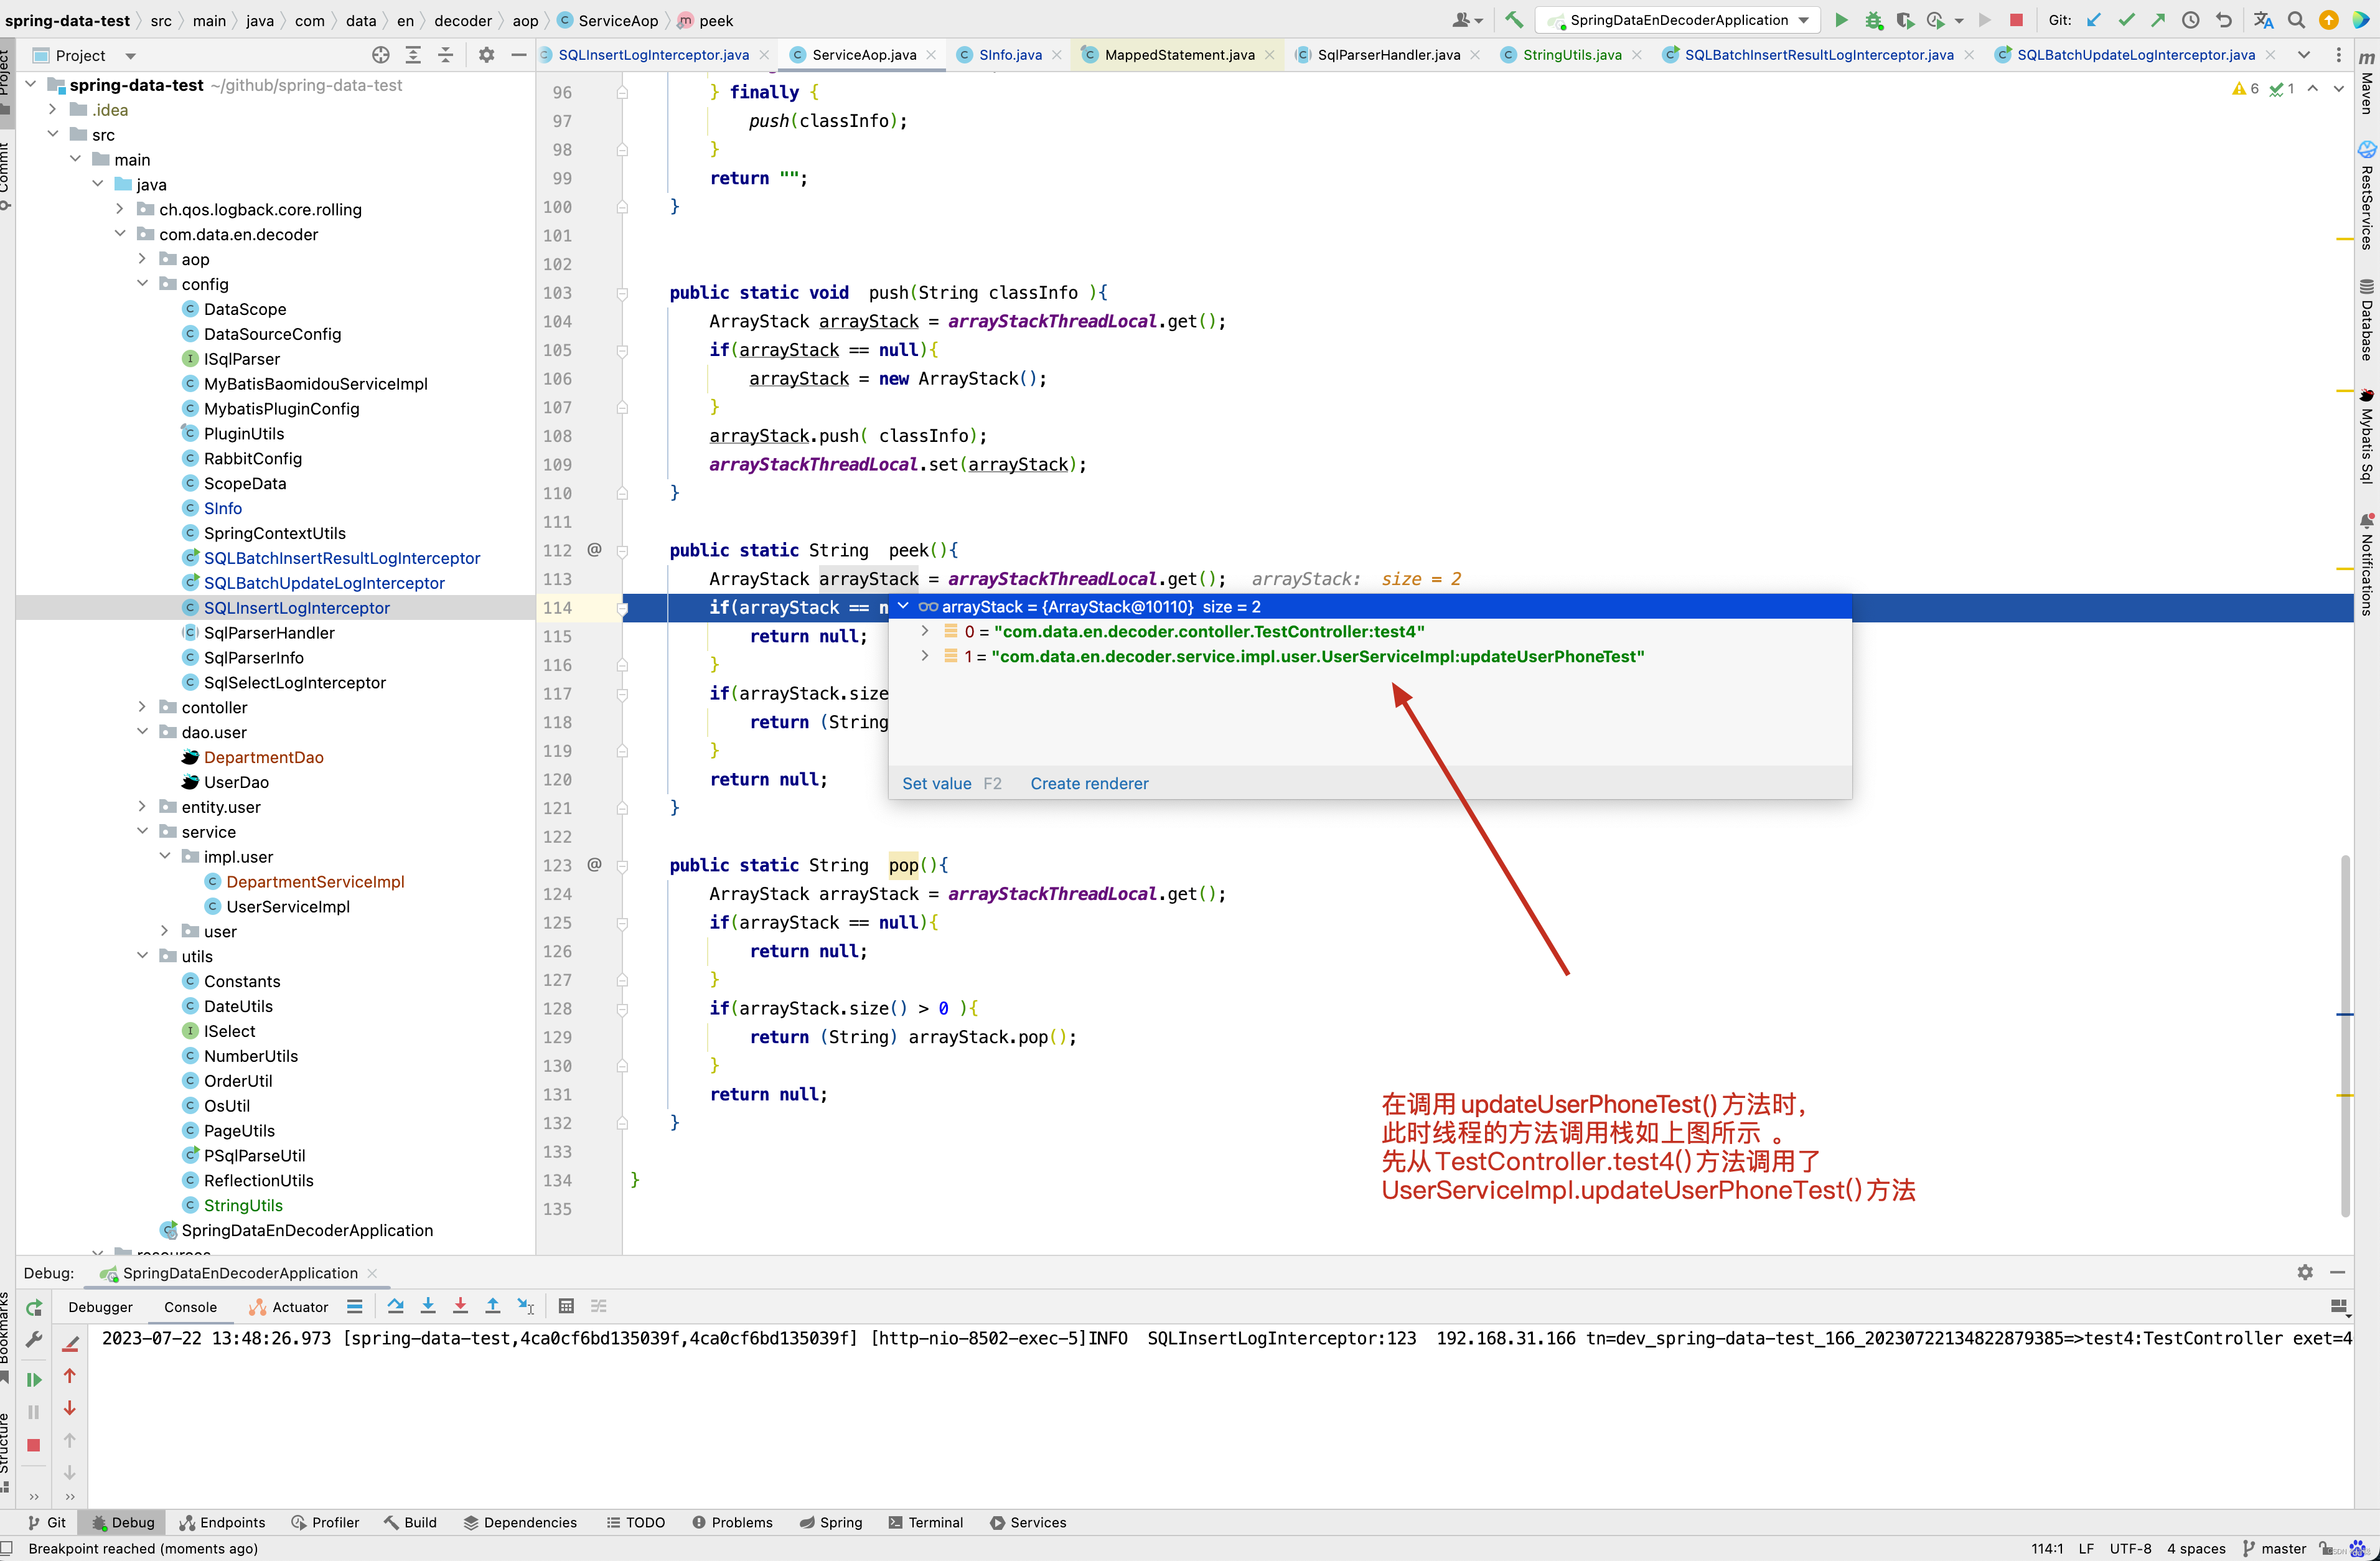This screenshot has height=1561, width=2380.
Task: Show hidden editor tabs chevron
Action: 2304,55
